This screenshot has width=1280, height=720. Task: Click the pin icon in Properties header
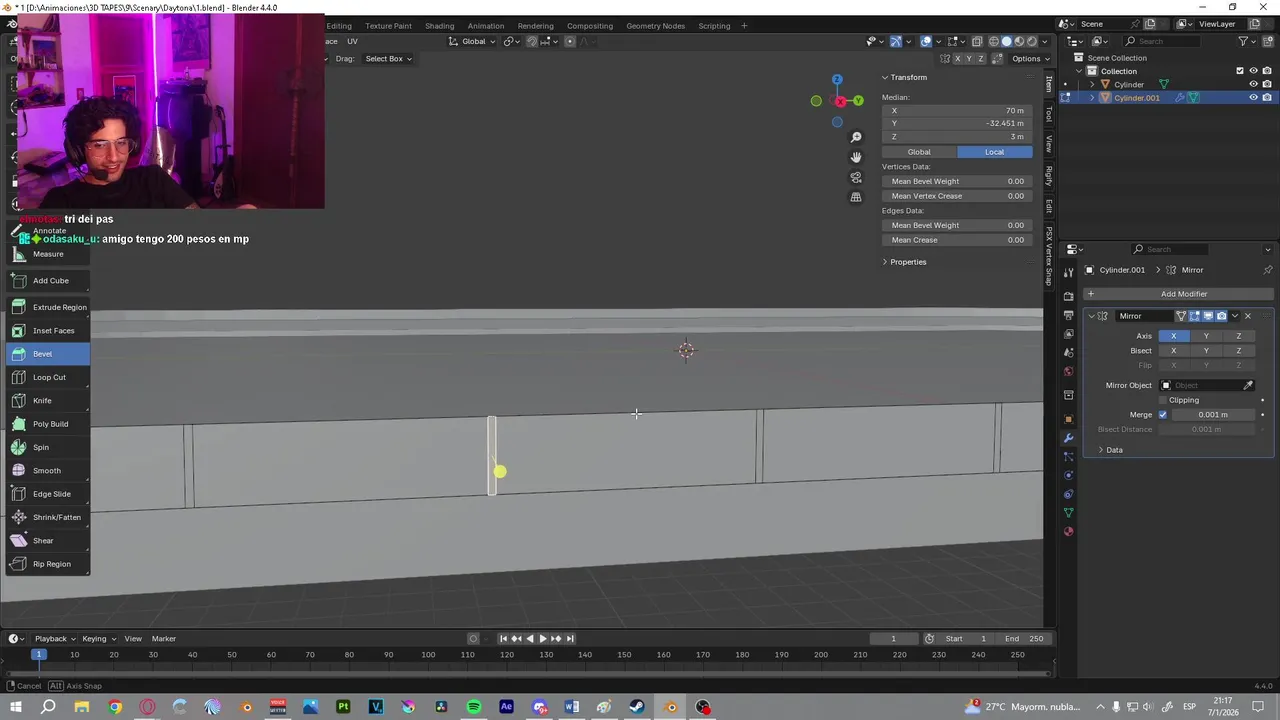click(x=1268, y=270)
